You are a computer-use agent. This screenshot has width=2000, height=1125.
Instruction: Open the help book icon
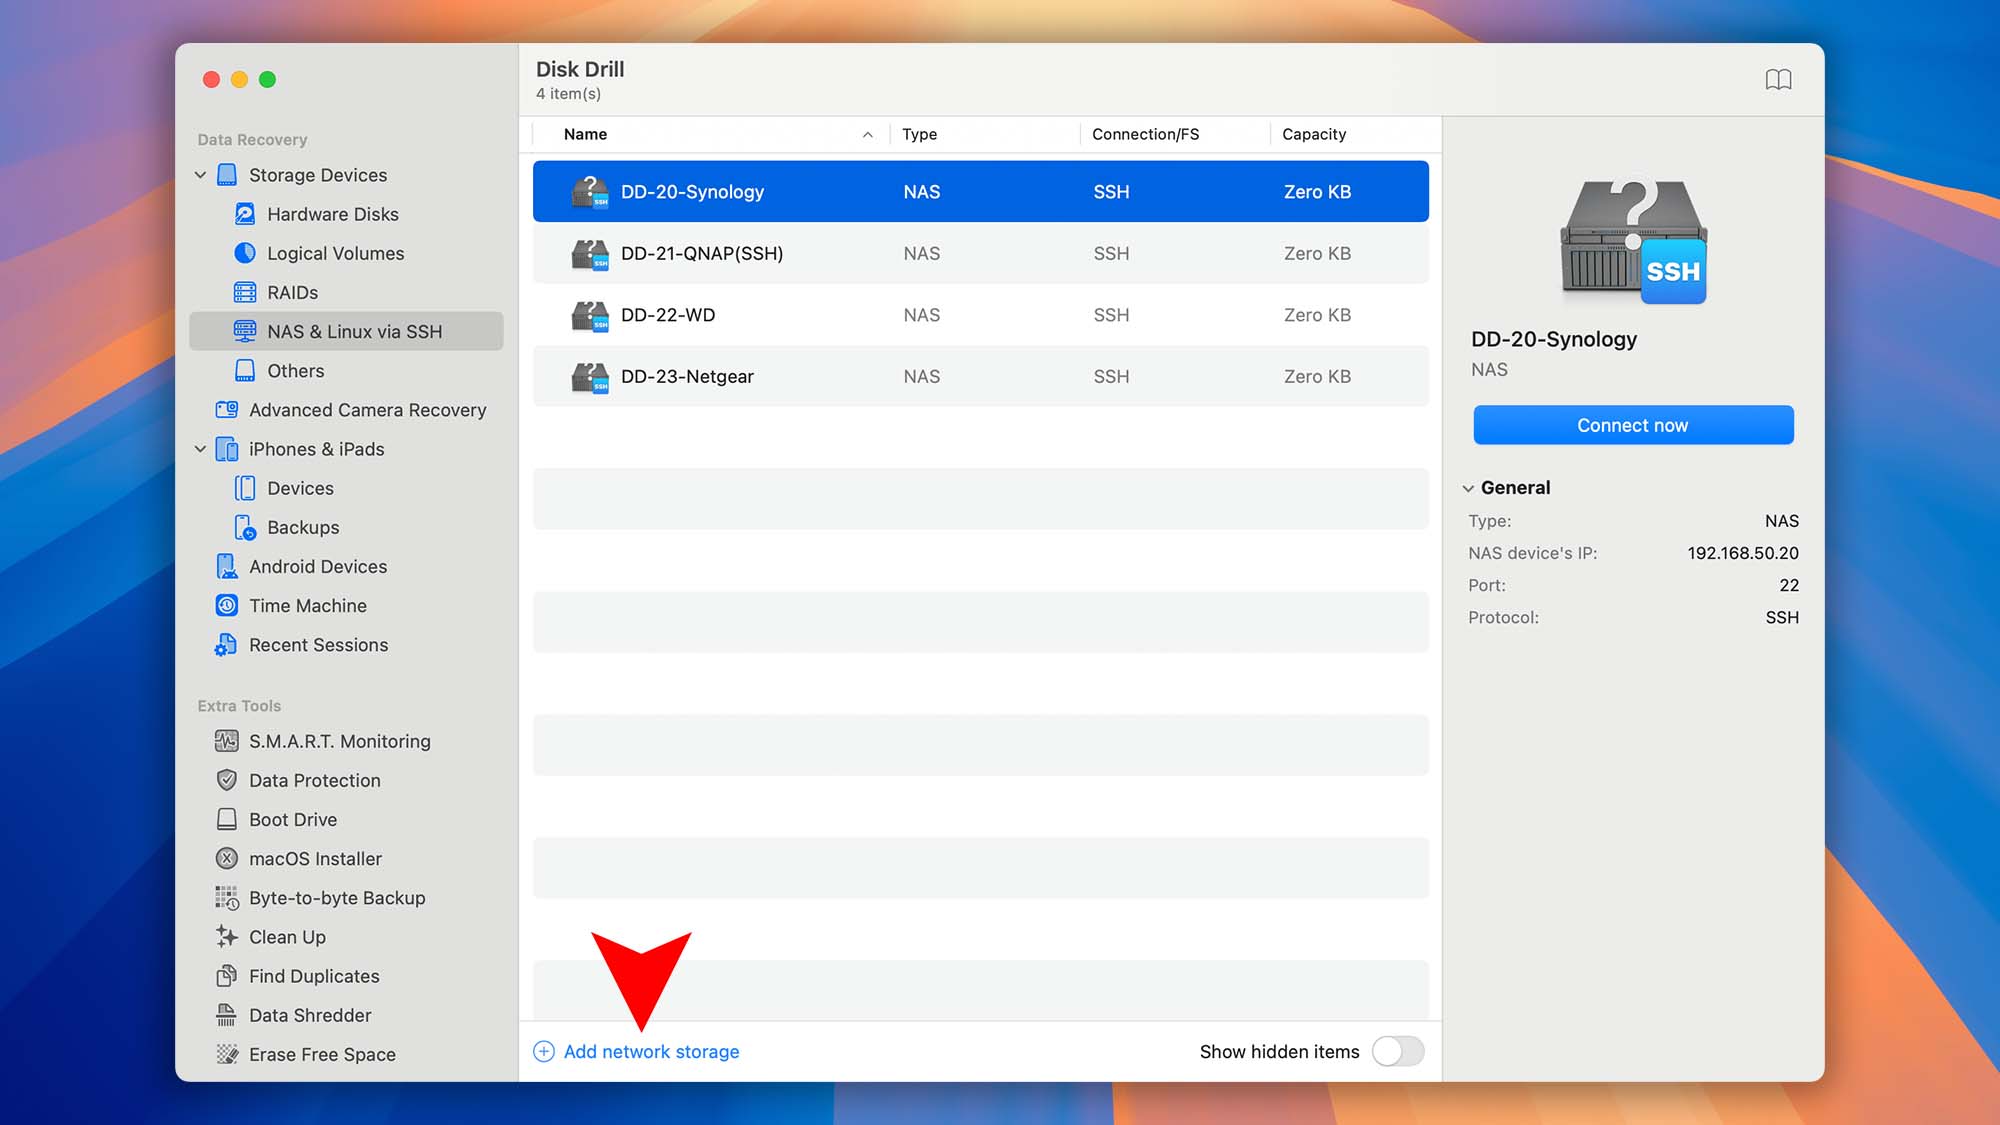click(x=1778, y=79)
